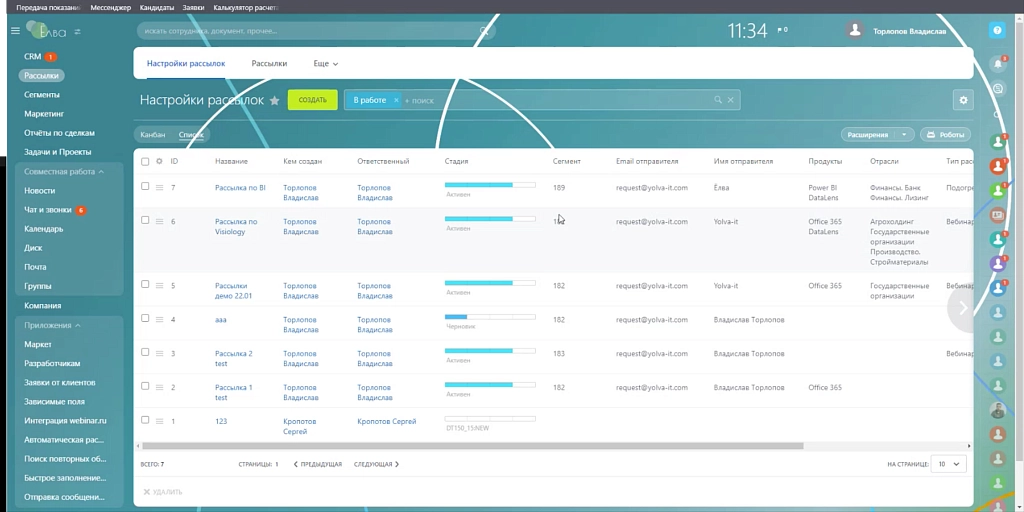Switch to Канбан view
Image resolution: width=1024 pixels, height=512 pixels.
153,135
